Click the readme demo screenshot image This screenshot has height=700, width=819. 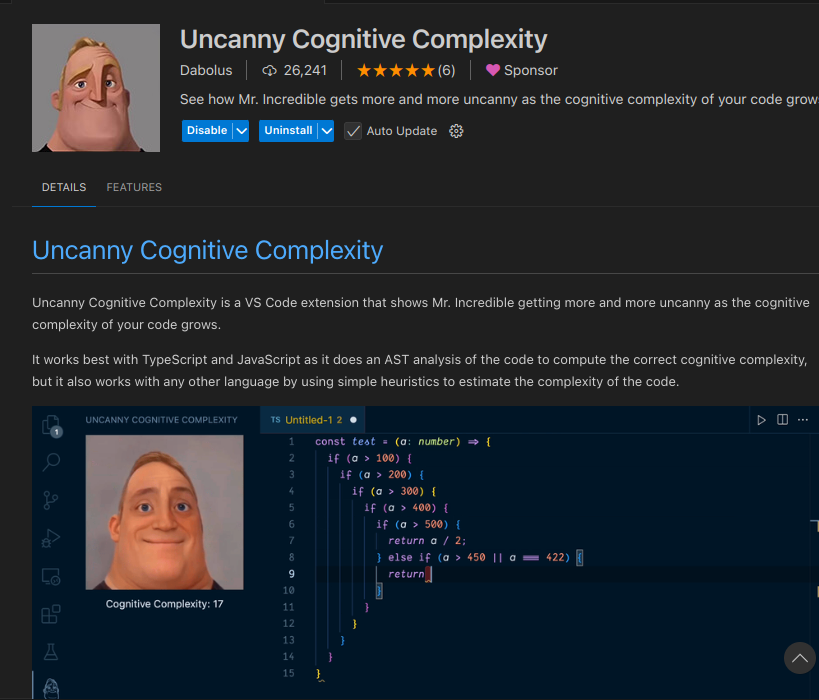pyautogui.click(x=425, y=553)
